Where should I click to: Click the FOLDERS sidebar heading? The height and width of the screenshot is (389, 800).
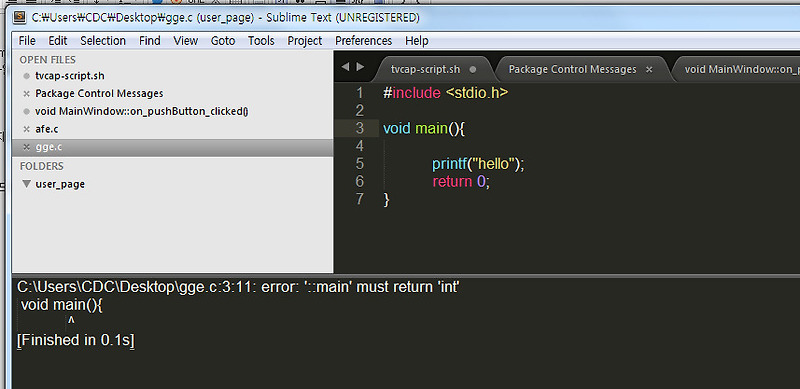pyautogui.click(x=42, y=166)
